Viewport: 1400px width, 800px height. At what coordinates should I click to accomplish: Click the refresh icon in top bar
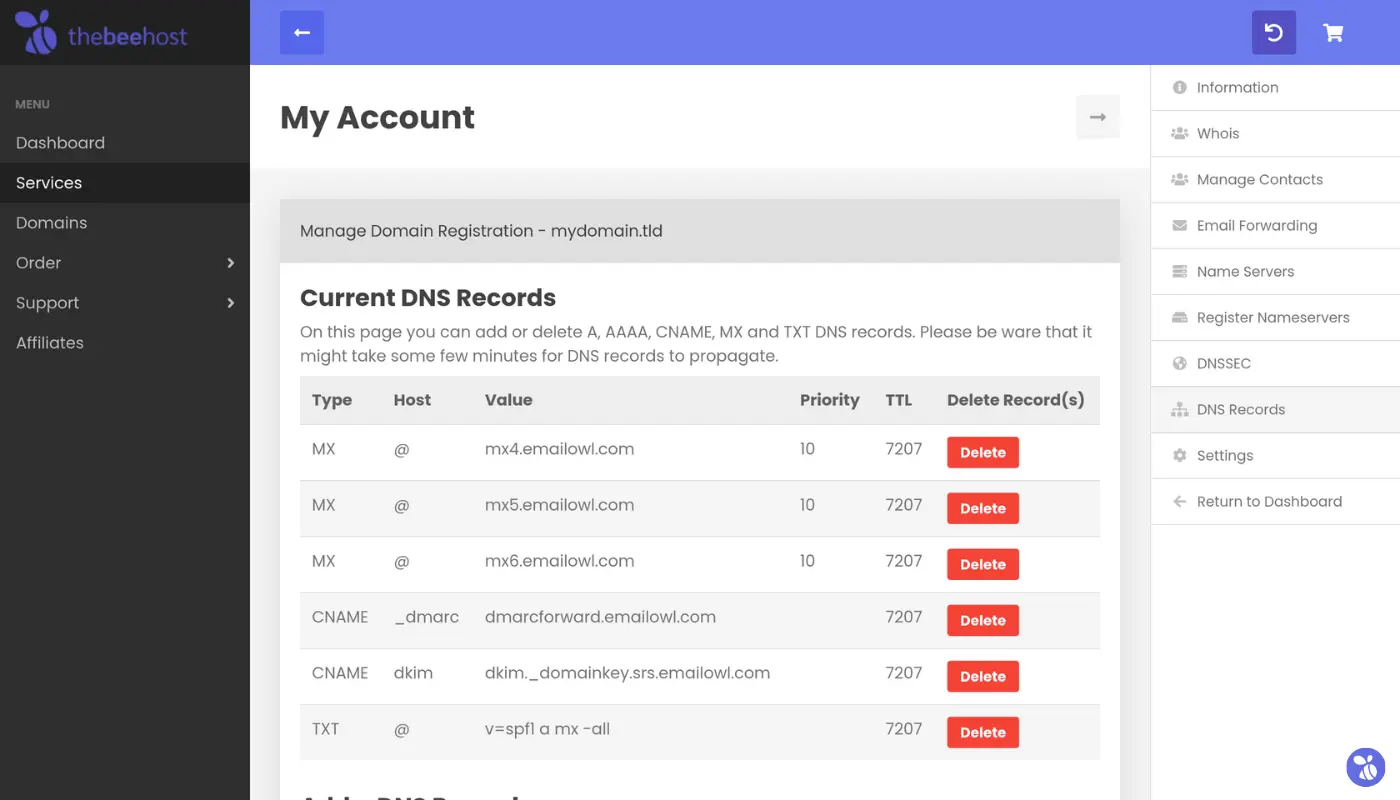(1273, 33)
